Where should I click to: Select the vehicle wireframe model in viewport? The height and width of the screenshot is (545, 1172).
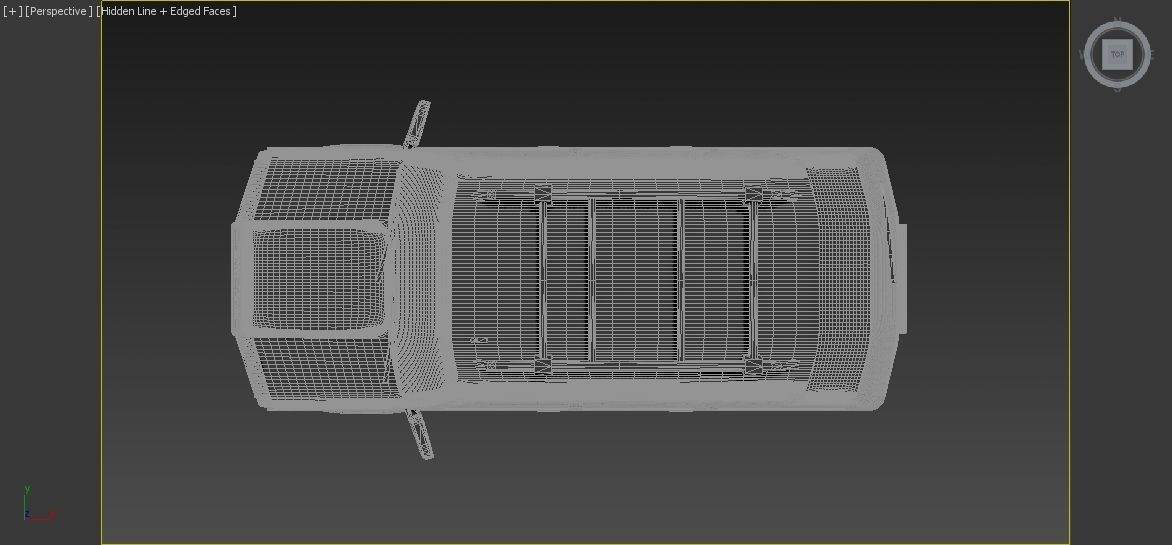point(568,280)
